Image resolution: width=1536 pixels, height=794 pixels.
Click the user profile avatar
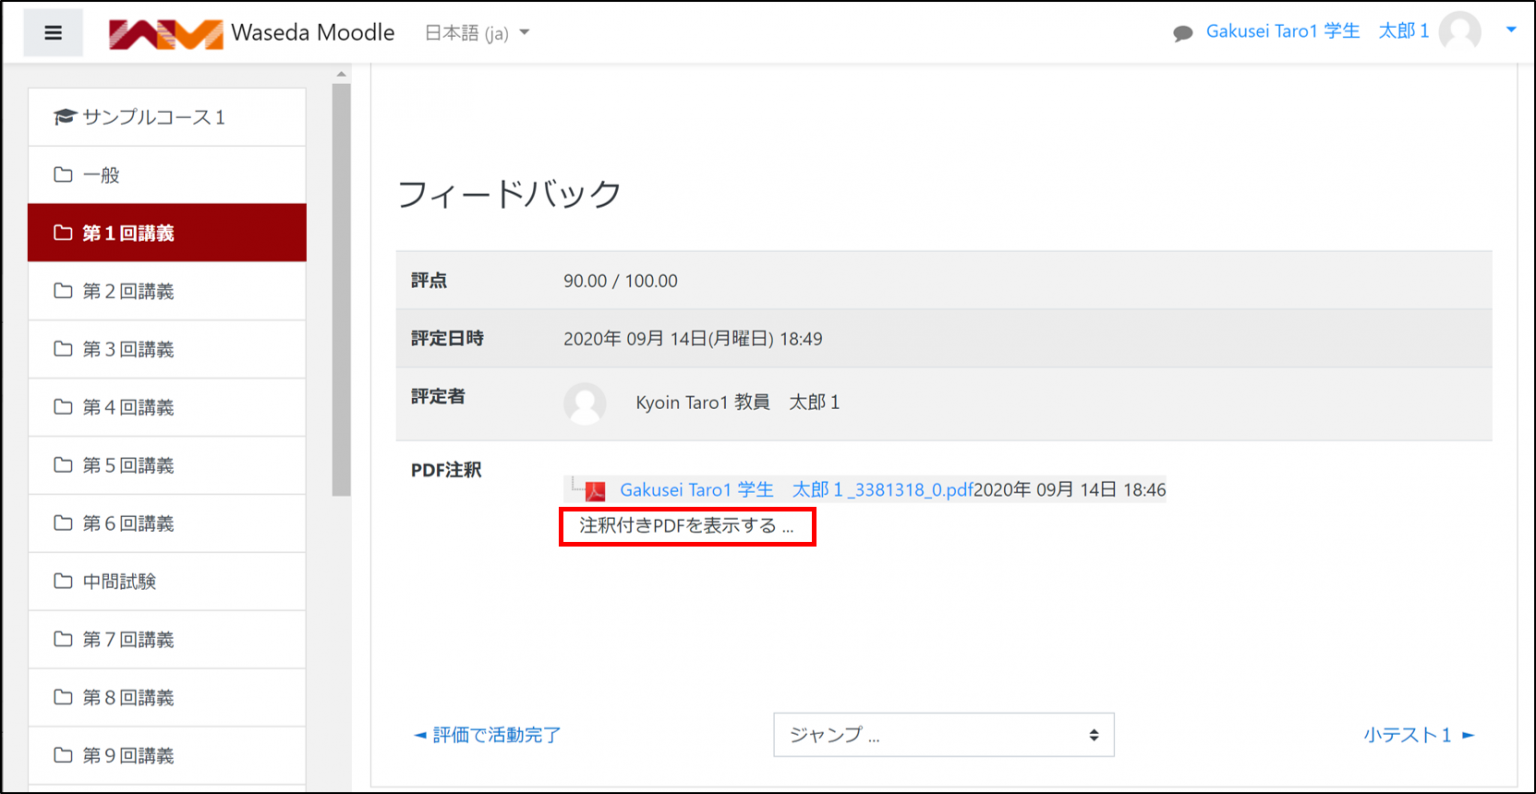point(1459,32)
